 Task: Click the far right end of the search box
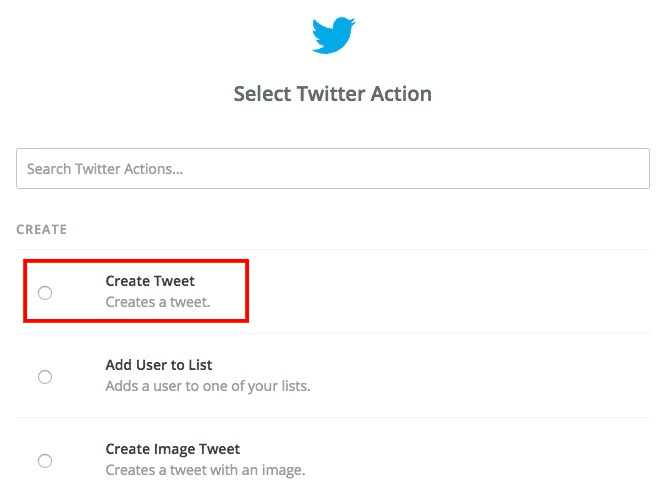pyautogui.click(x=638, y=169)
